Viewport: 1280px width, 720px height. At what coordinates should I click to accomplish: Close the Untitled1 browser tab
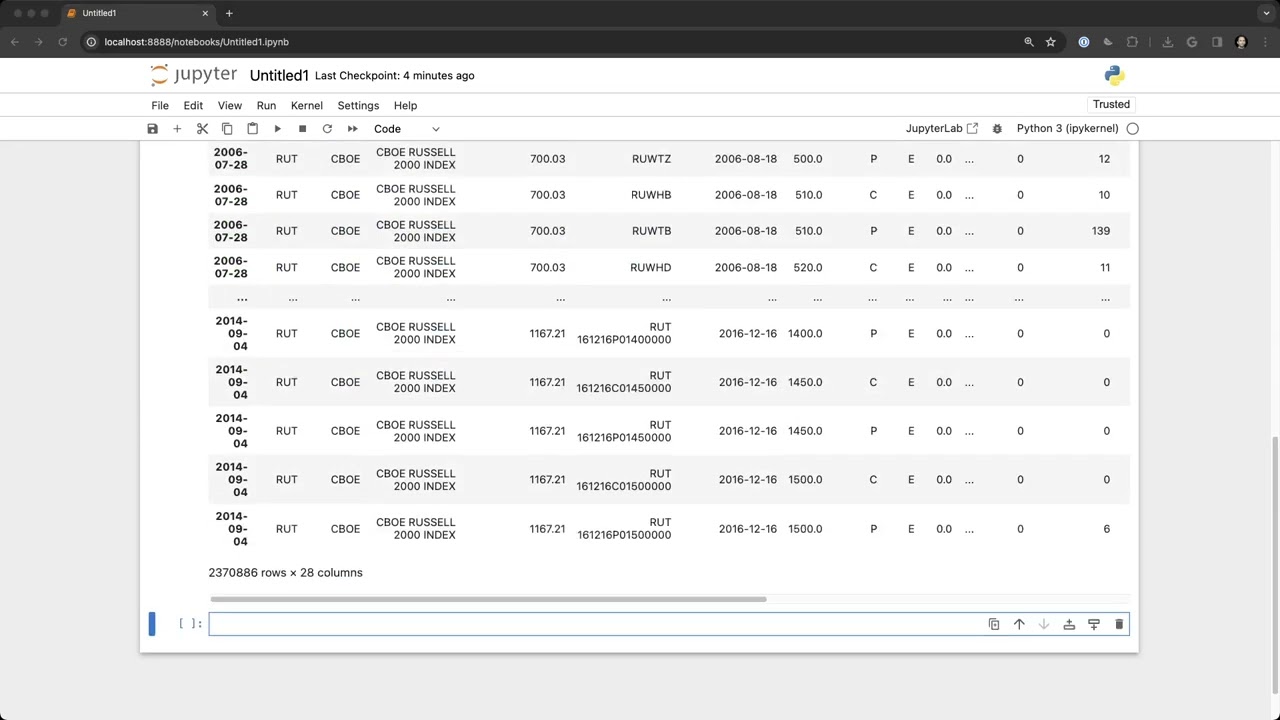pos(206,13)
